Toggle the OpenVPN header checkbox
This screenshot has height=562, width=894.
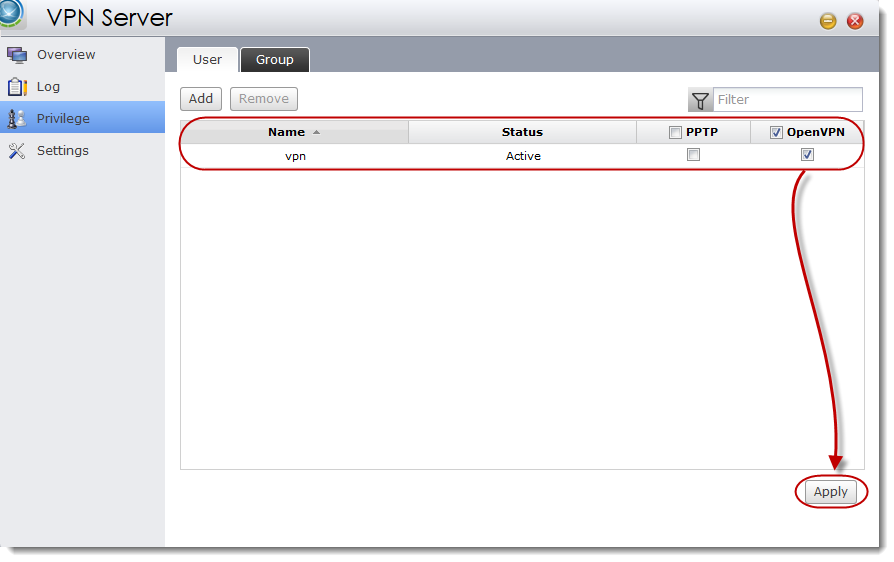776,133
